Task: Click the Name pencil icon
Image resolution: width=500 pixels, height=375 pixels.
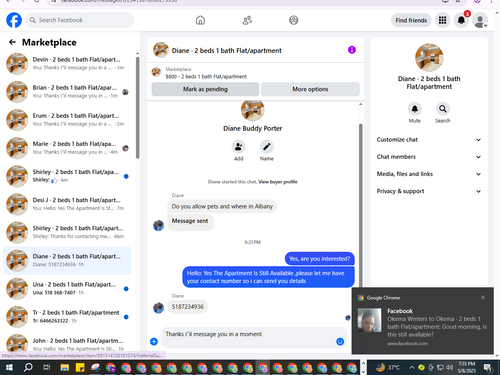Action: (x=267, y=147)
